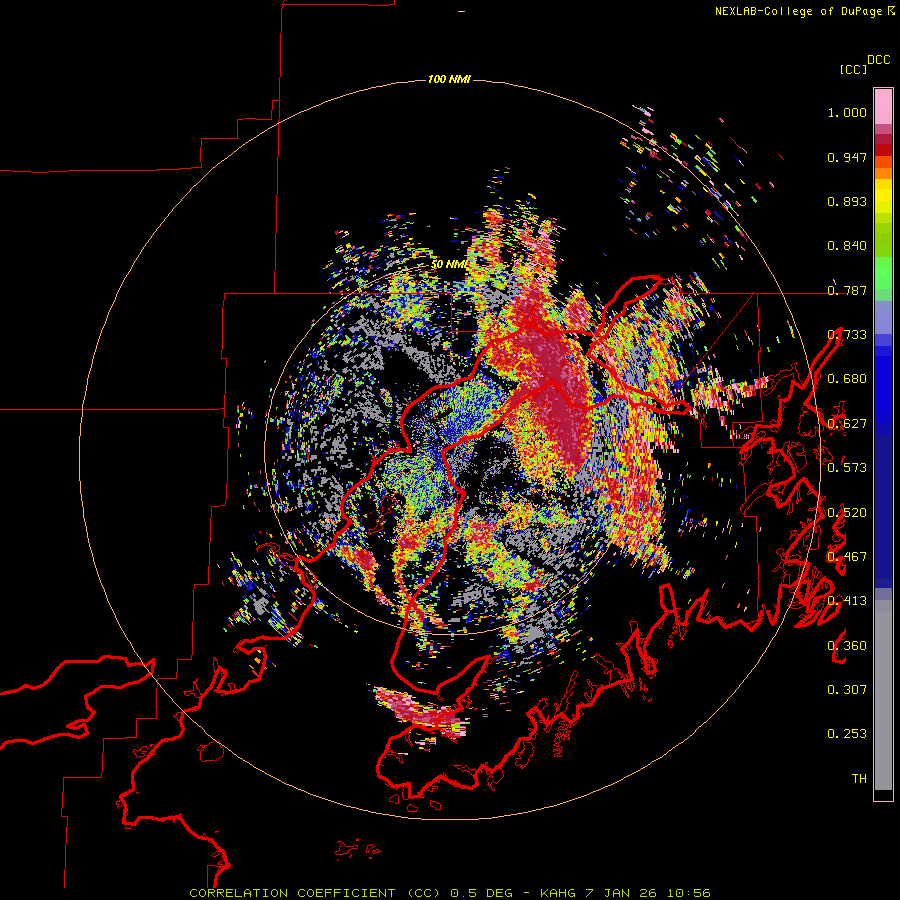Click the 0.787 legend value
Screen dimensions: 900x900
(847, 290)
